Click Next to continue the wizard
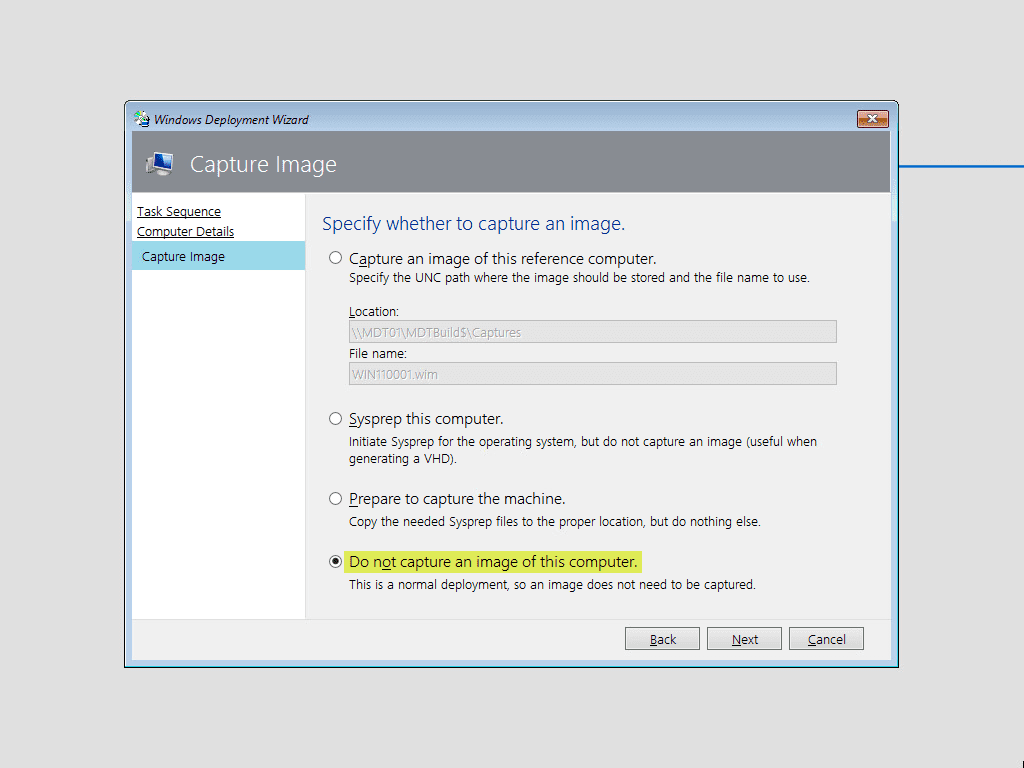 point(744,639)
